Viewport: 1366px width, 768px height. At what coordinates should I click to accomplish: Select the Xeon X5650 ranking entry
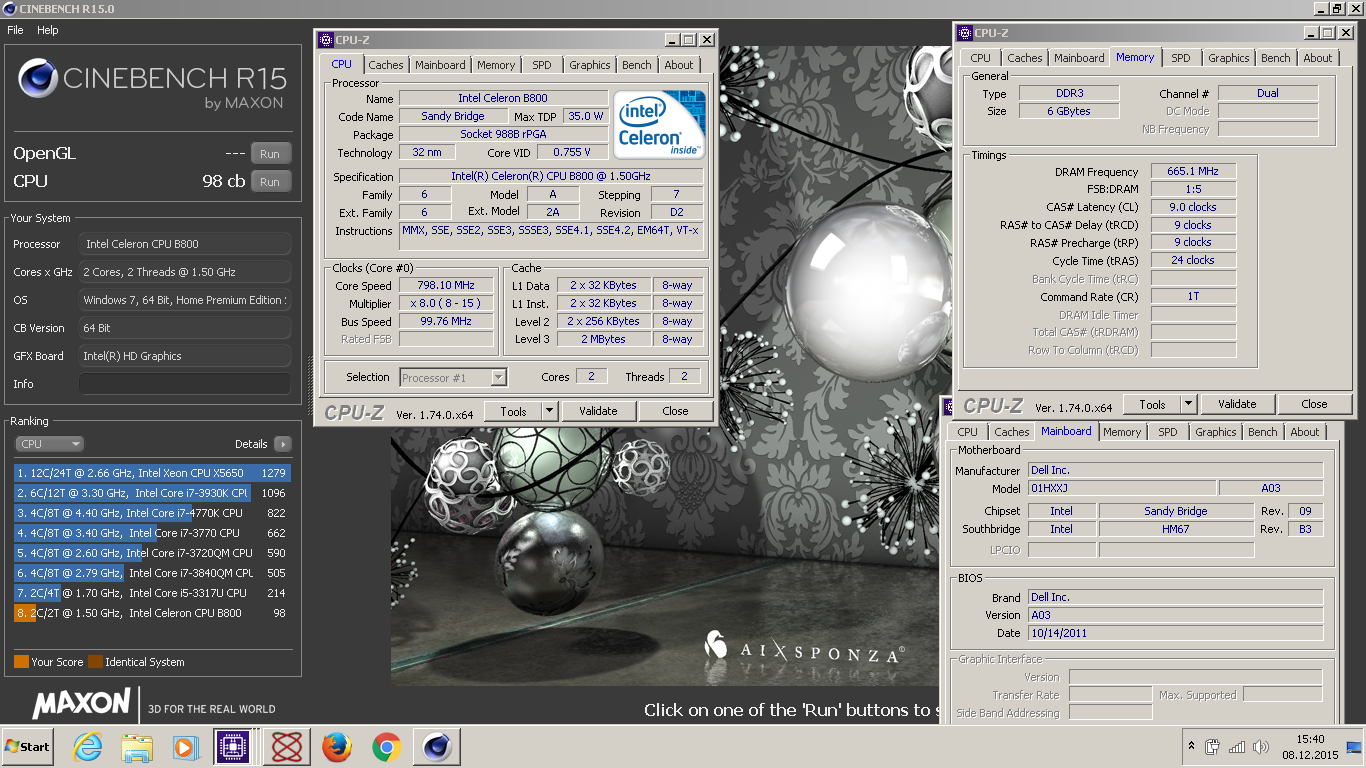point(152,473)
